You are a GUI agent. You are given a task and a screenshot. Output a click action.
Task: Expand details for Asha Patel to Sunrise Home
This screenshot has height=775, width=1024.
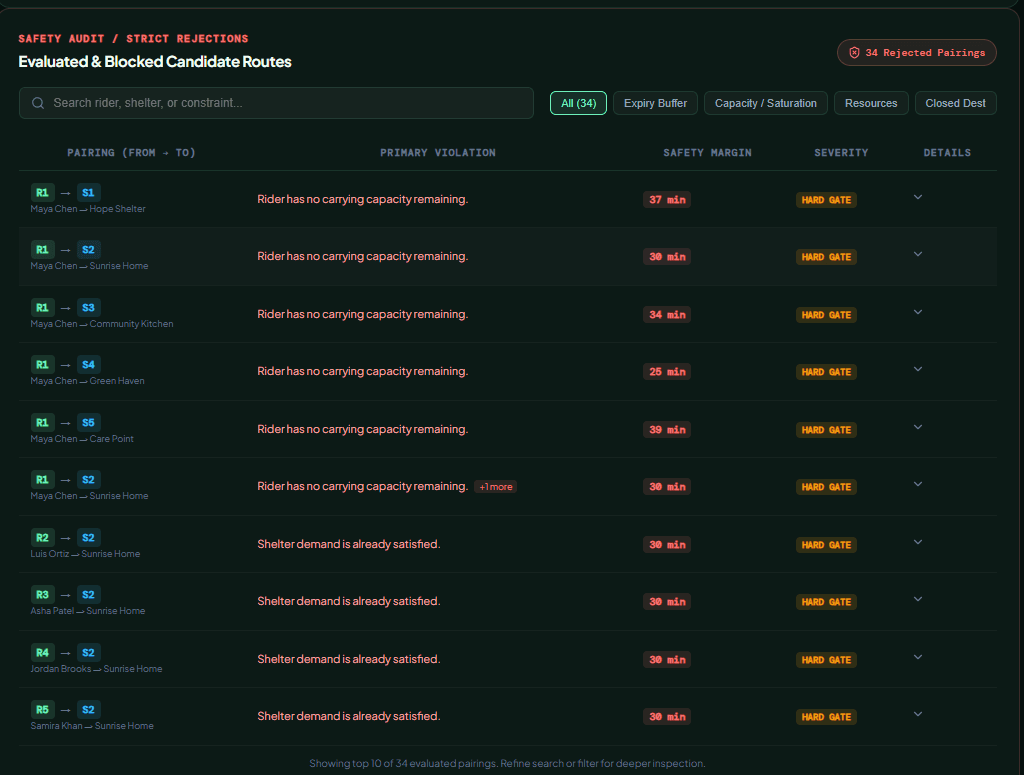point(918,599)
